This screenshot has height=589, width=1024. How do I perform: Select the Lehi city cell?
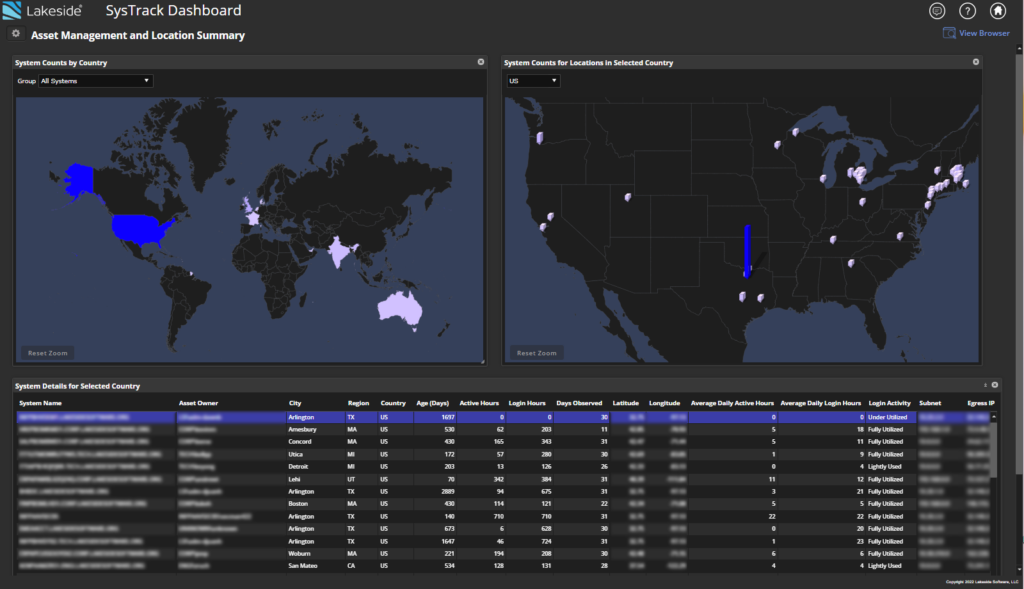coord(294,479)
